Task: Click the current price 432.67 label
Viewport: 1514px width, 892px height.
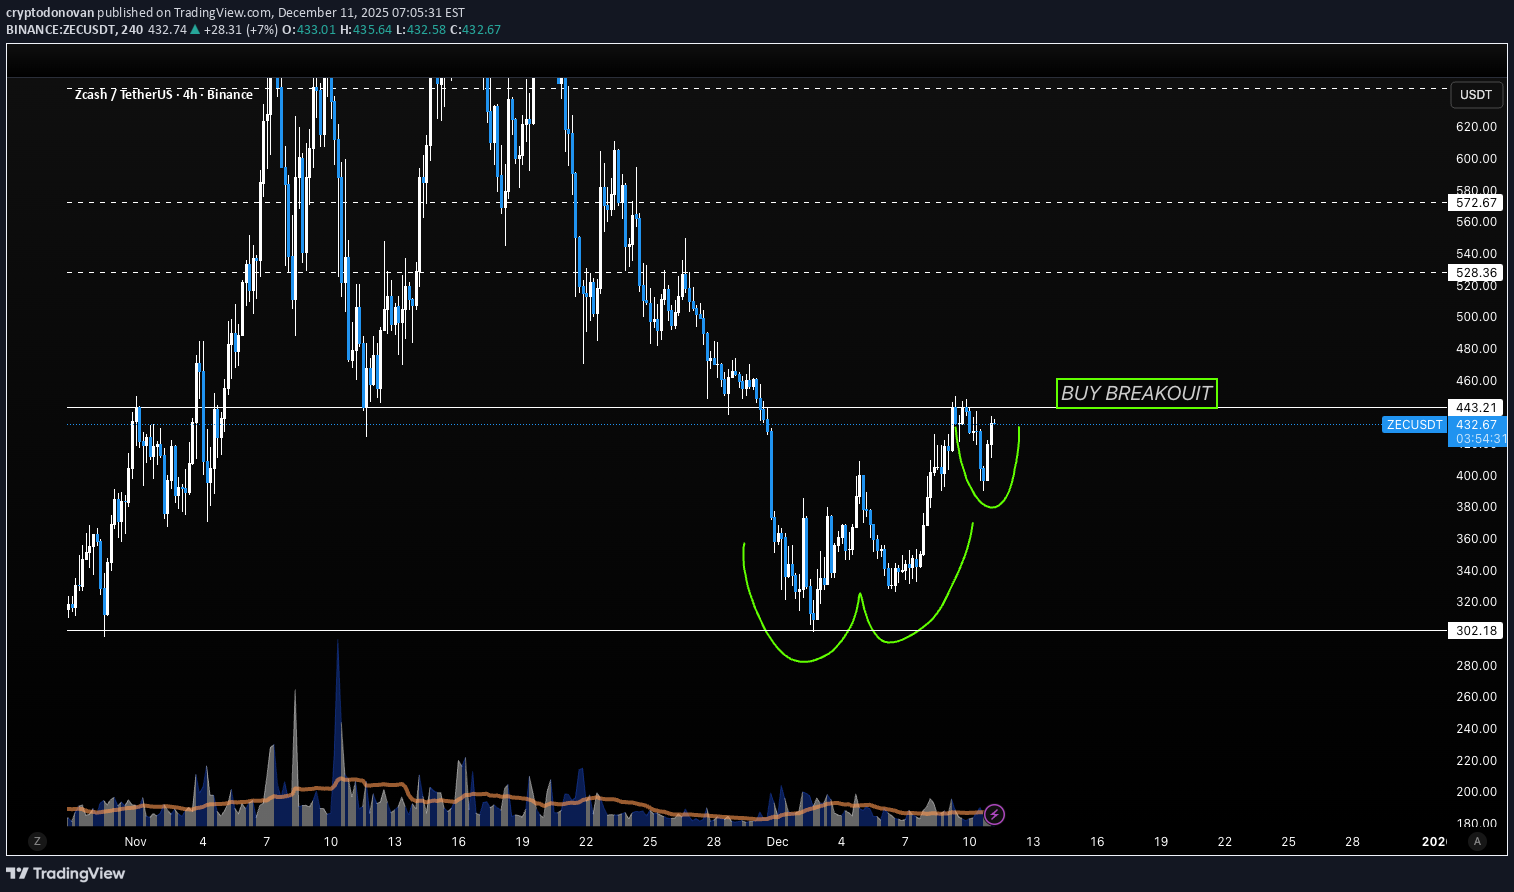Action: point(1476,425)
